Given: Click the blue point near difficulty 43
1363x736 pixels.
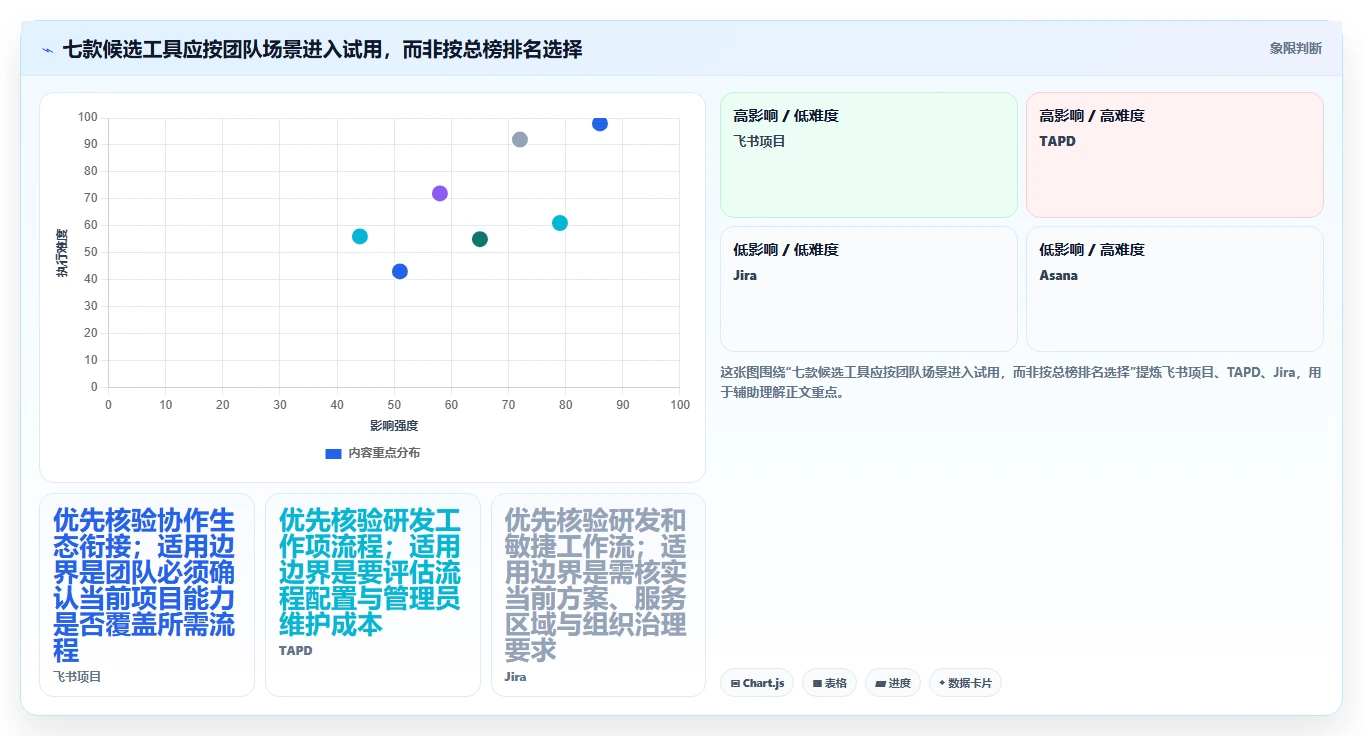Looking at the screenshot, I should [400, 271].
